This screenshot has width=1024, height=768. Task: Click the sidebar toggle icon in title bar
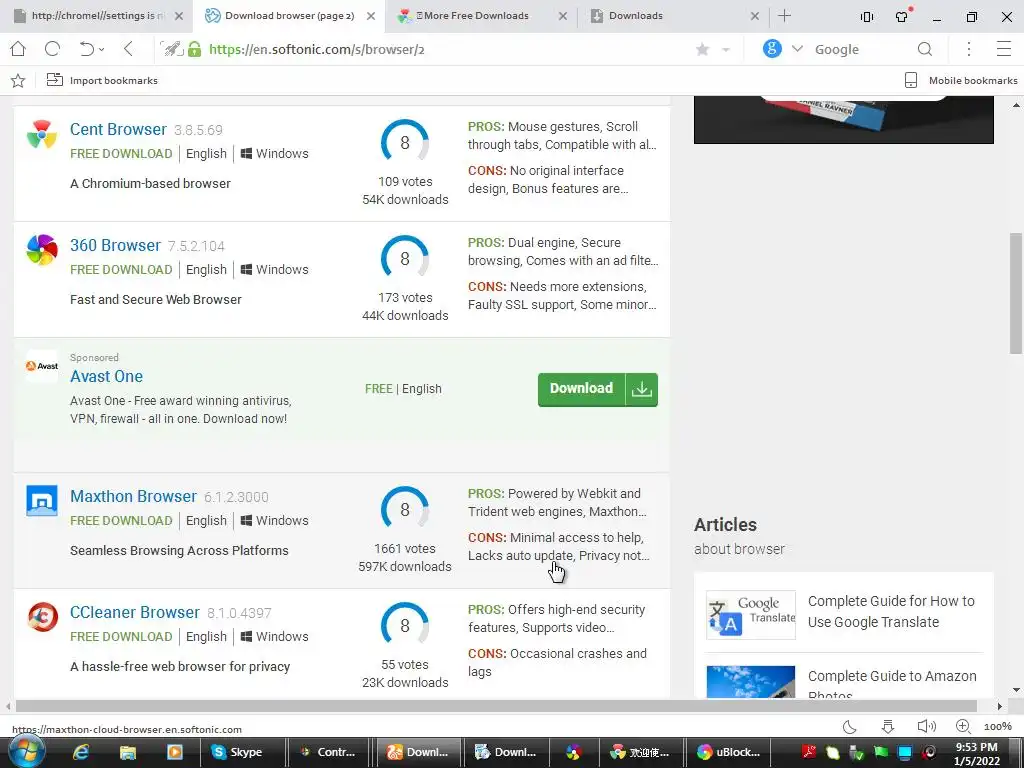867,17
